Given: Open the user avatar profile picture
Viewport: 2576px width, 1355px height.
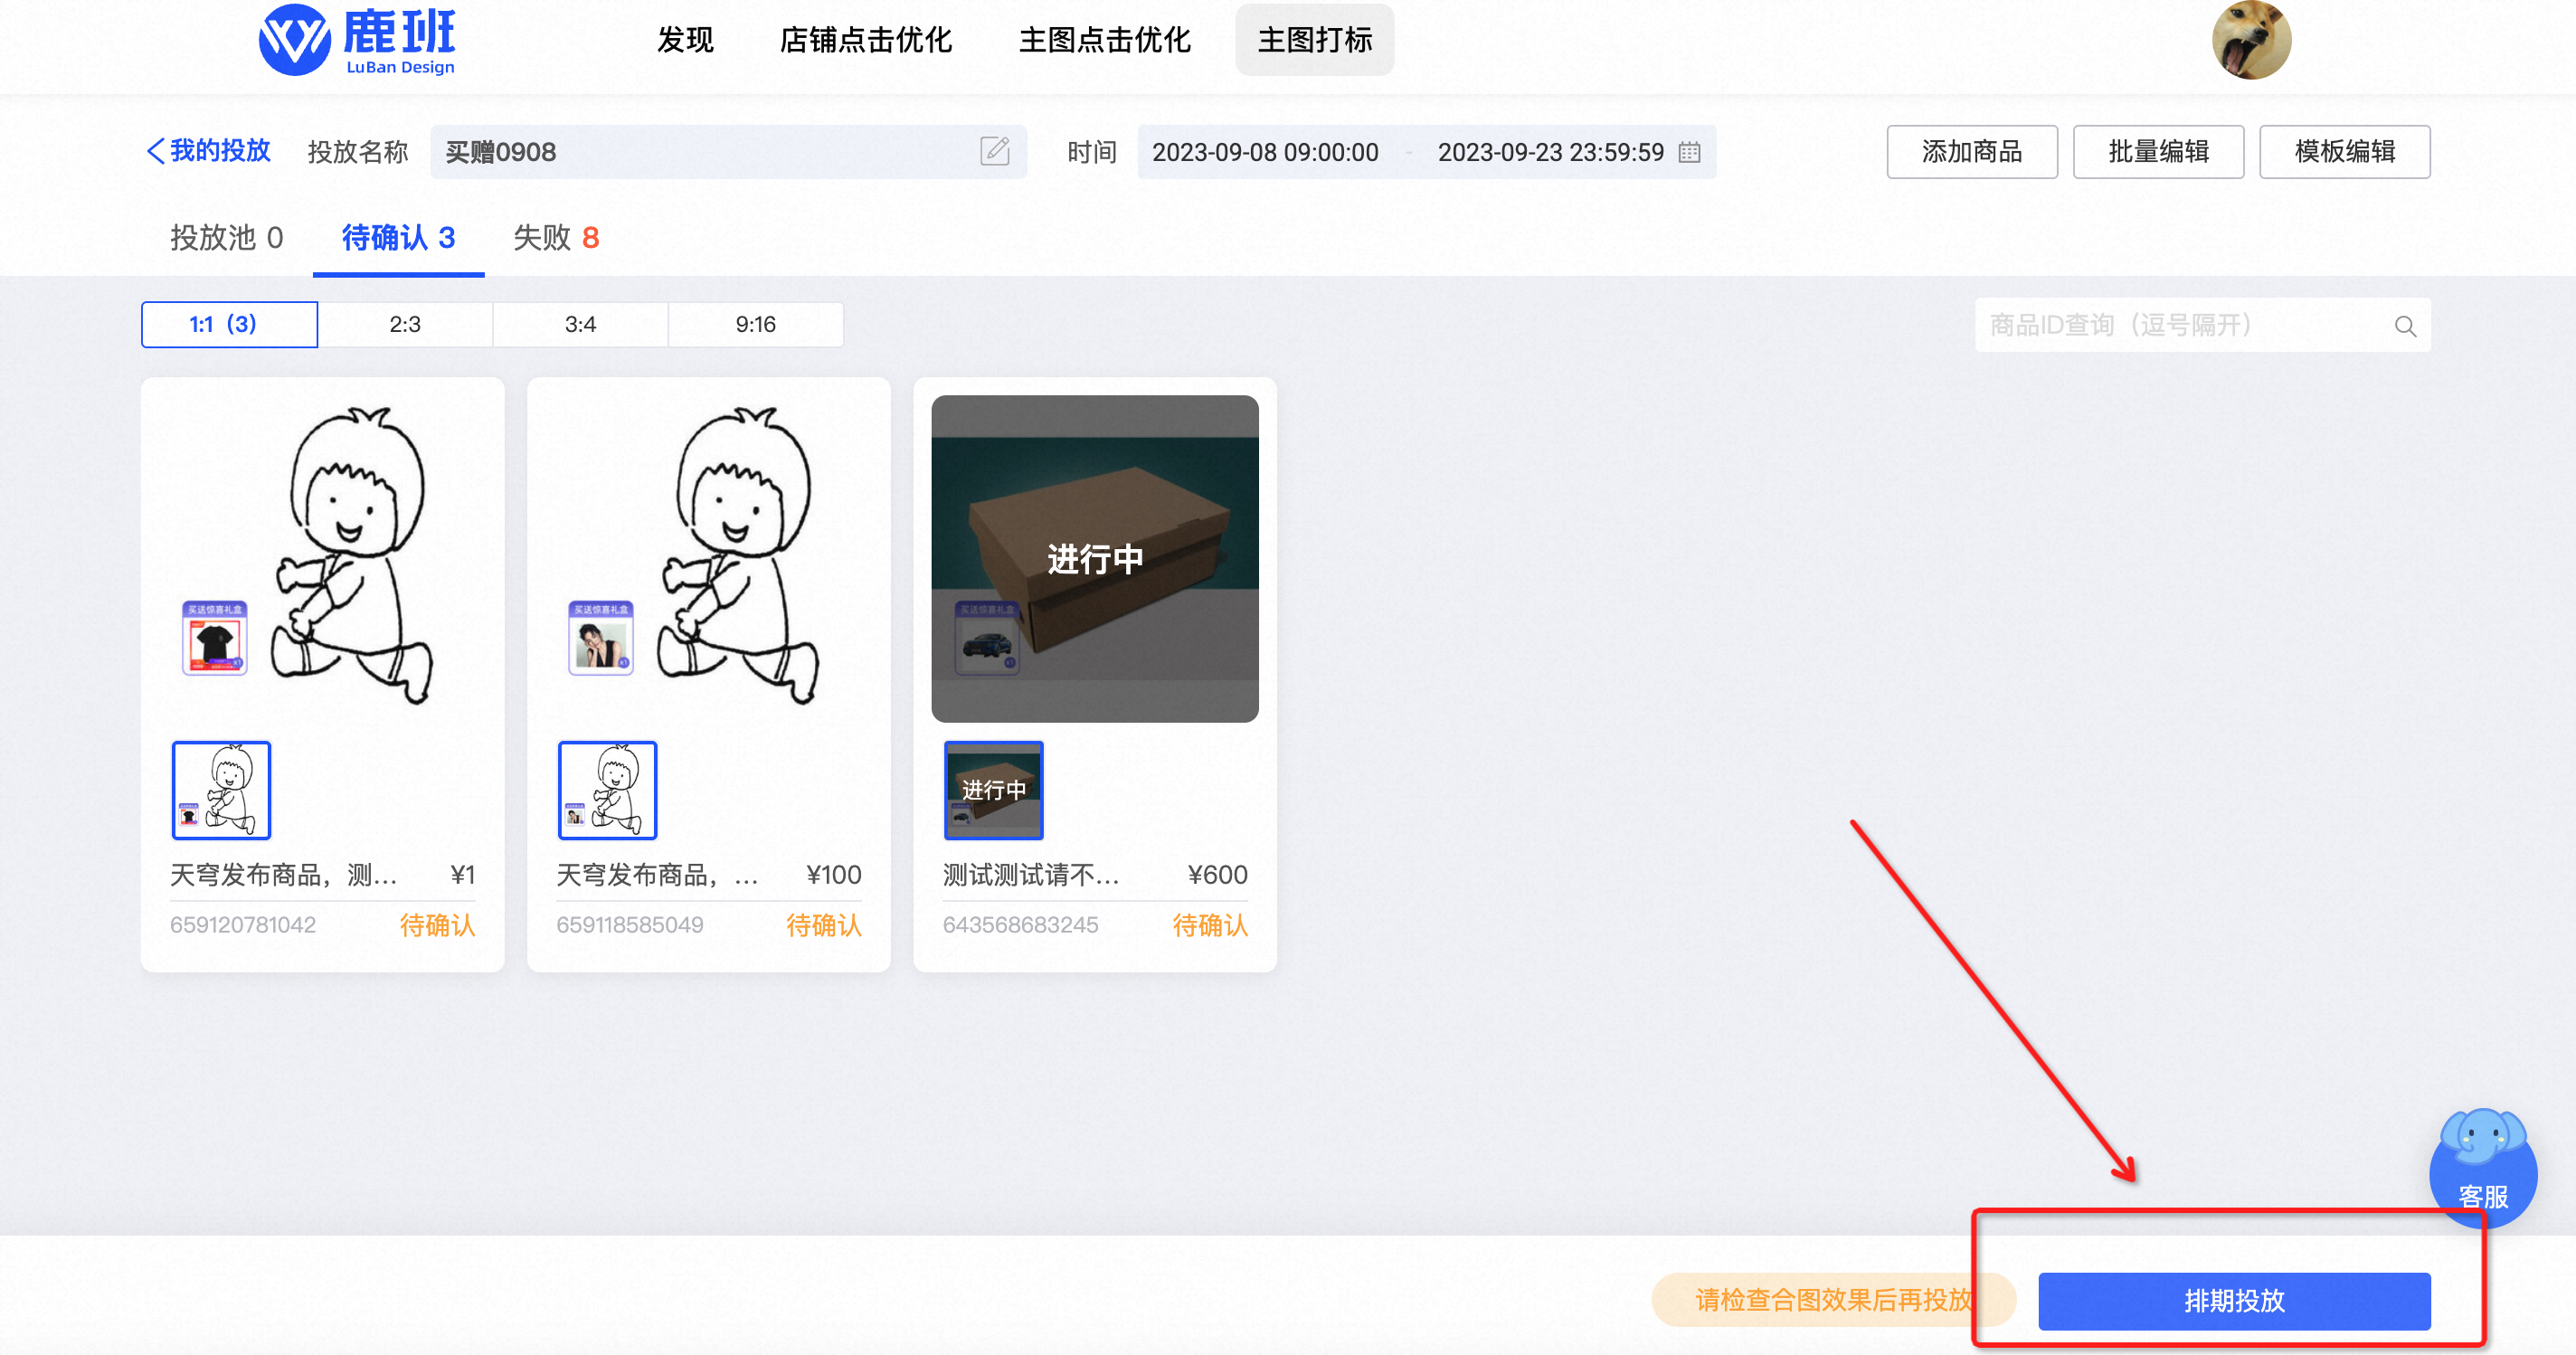Looking at the screenshot, I should coord(2251,40).
